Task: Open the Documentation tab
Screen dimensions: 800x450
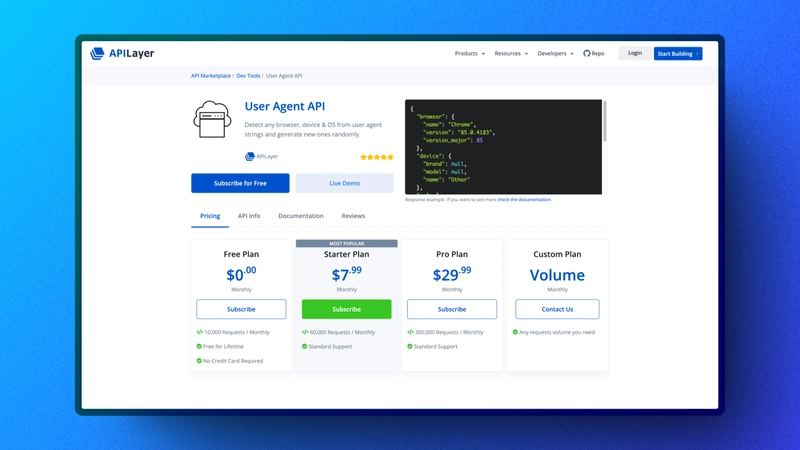Action: point(301,216)
